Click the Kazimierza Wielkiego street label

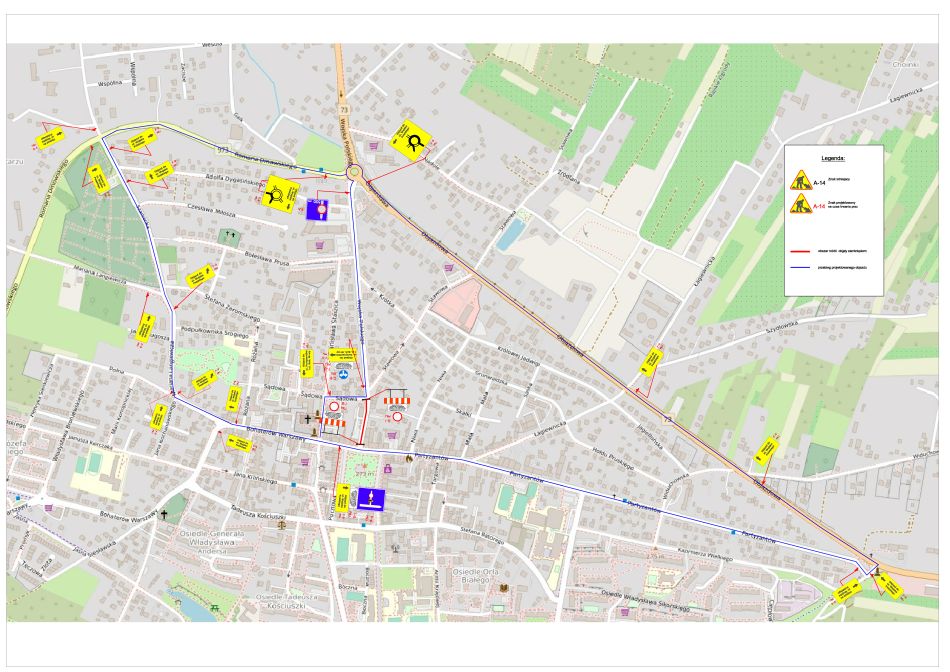[705, 556]
